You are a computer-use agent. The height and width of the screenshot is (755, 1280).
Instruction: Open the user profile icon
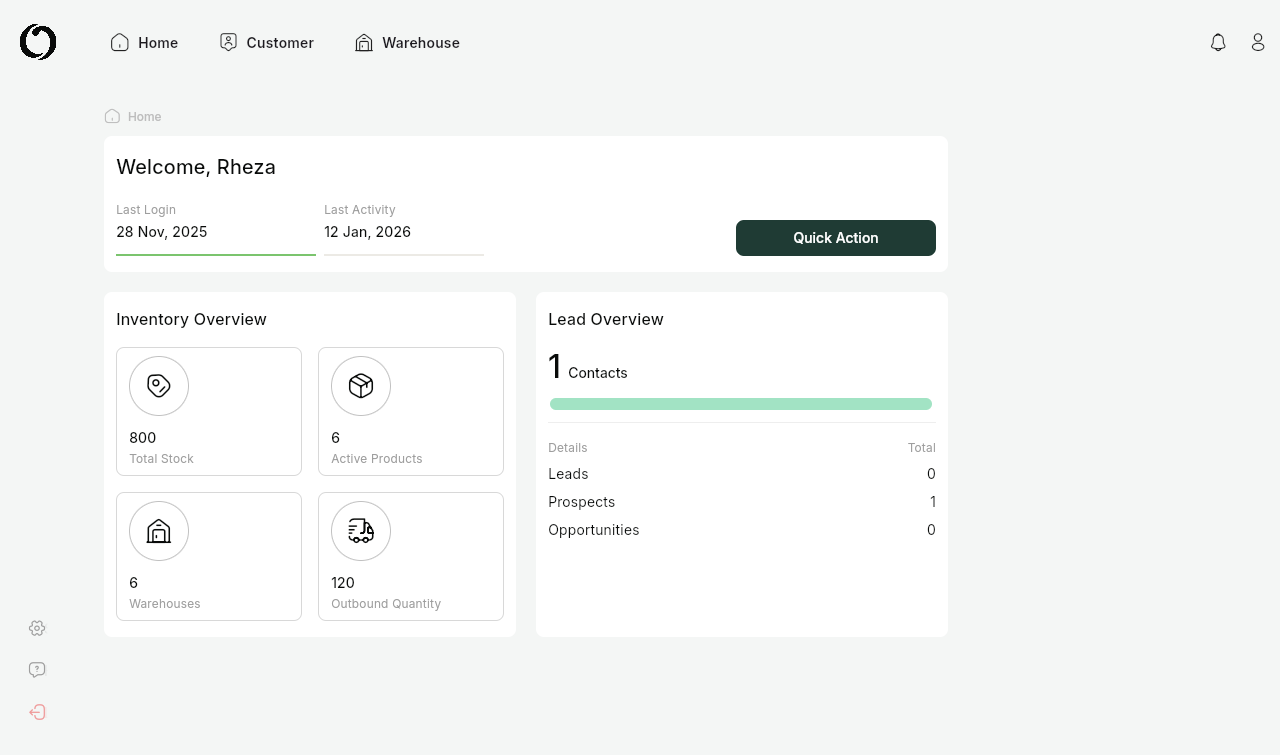point(1258,42)
